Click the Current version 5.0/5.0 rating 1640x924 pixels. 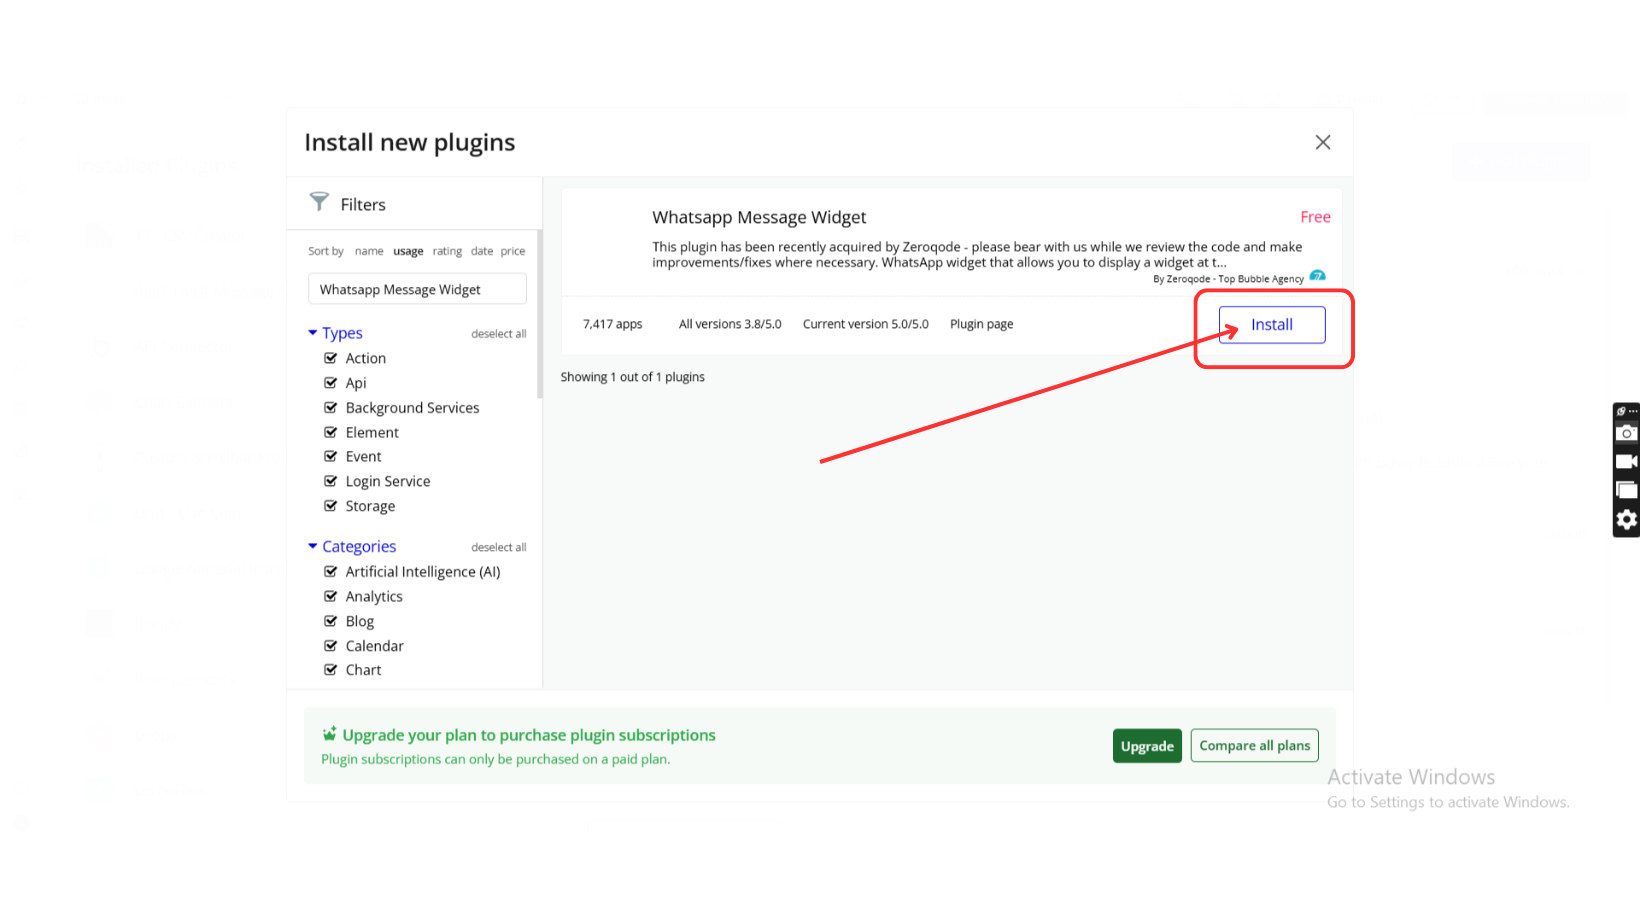click(x=866, y=324)
